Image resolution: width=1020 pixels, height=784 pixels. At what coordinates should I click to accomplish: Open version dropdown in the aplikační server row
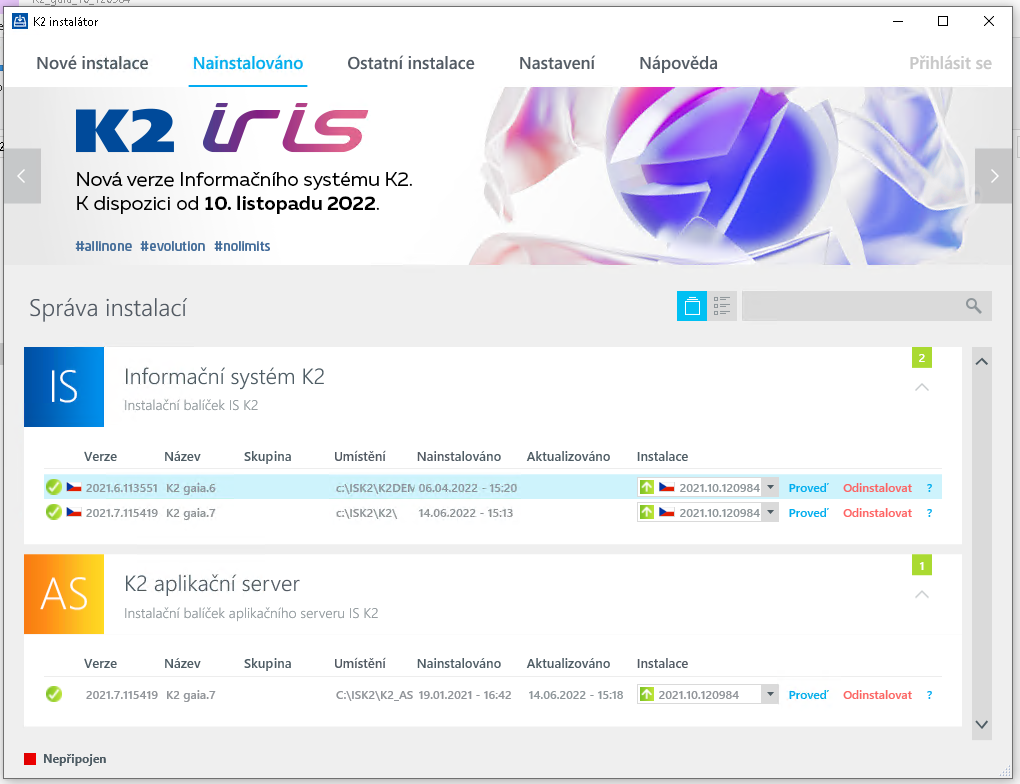coord(770,694)
